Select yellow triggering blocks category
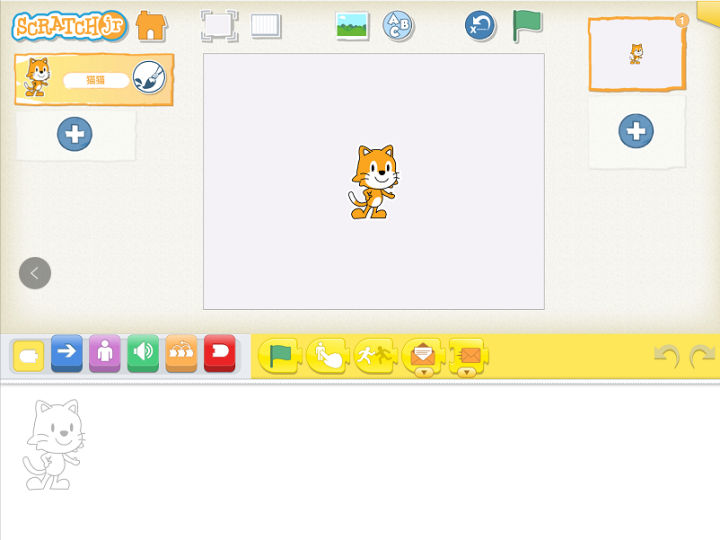Viewport: 720px width, 540px height. (x=28, y=355)
